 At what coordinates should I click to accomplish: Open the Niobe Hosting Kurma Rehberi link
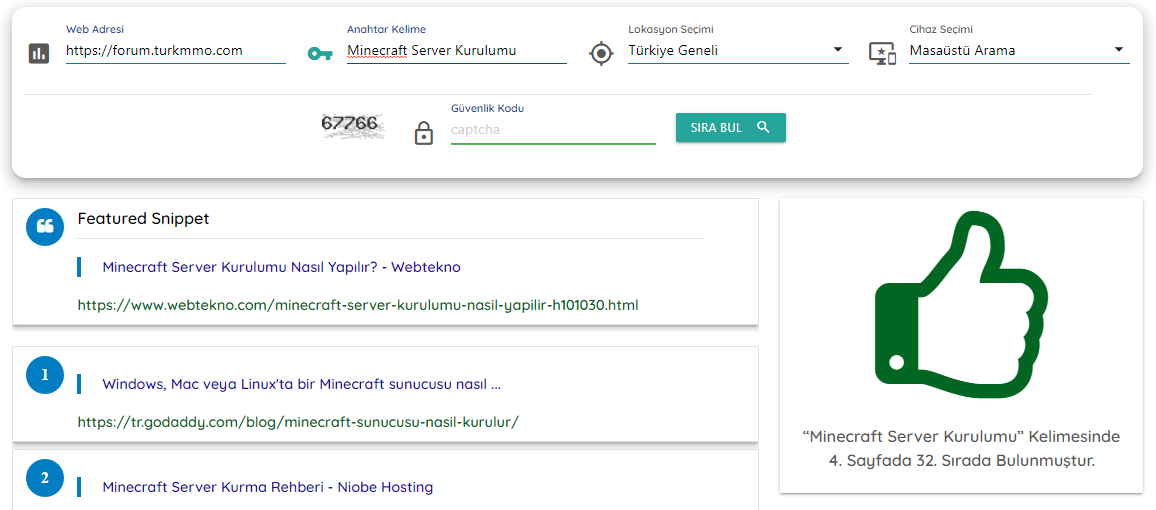pyautogui.click(x=268, y=487)
